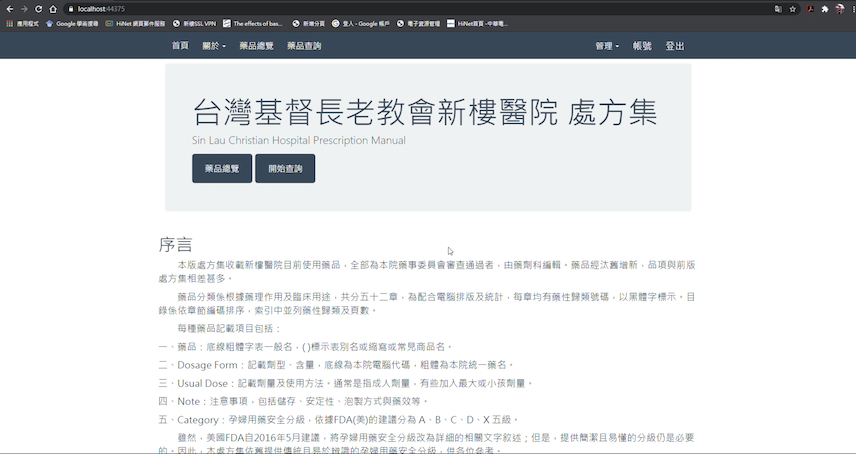Click the 帳號 account link
The height and width of the screenshot is (454, 856).
point(642,46)
